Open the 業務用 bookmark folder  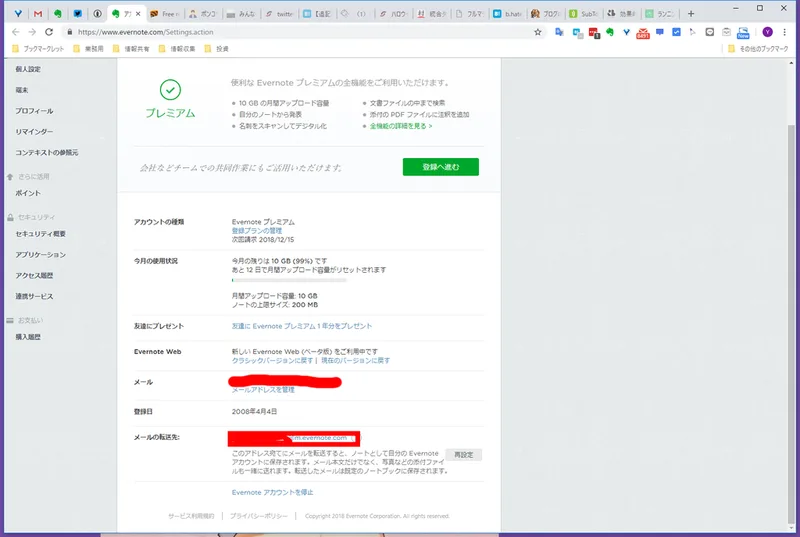tap(88, 49)
